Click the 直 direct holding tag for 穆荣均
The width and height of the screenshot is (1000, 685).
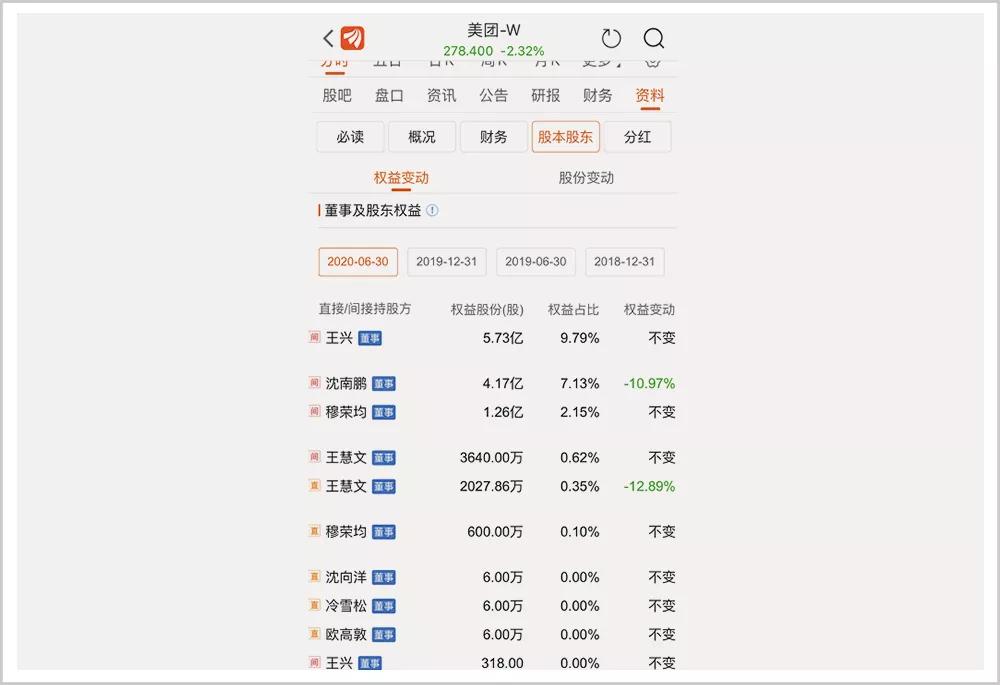pyautogui.click(x=313, y=532)
